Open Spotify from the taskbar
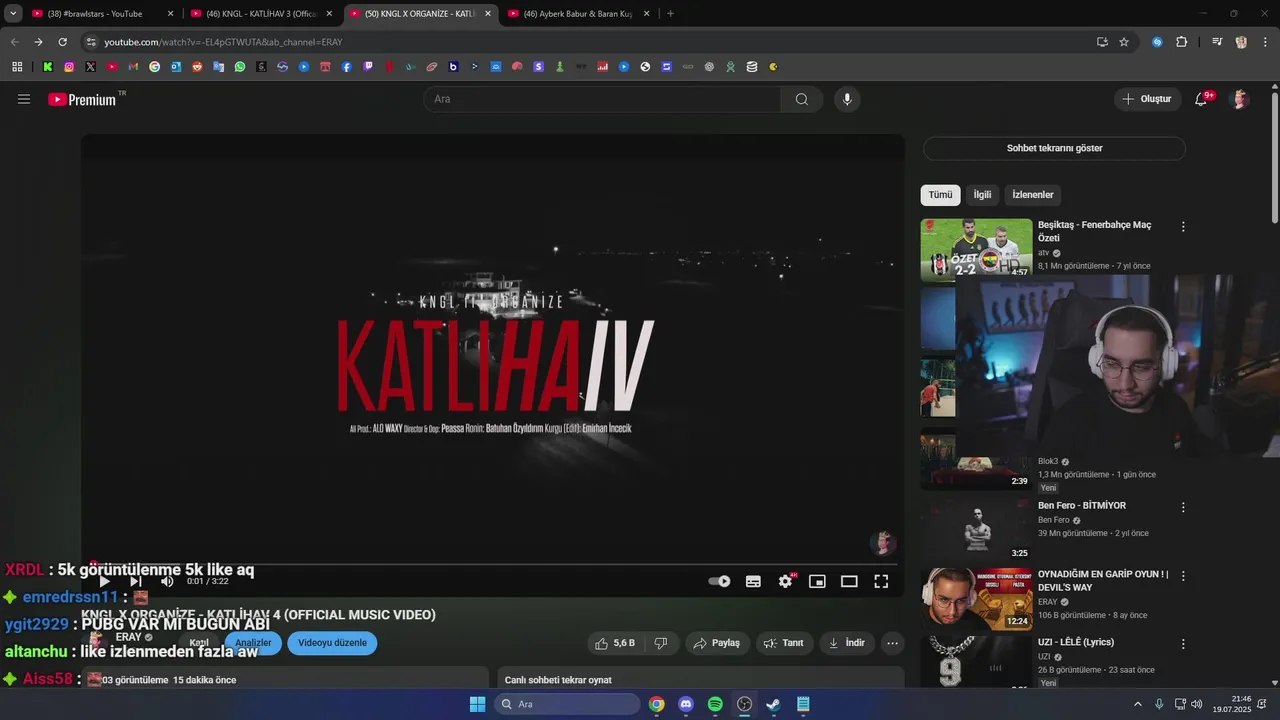This screenshot has width=1280, height=720. pos(715,704)
